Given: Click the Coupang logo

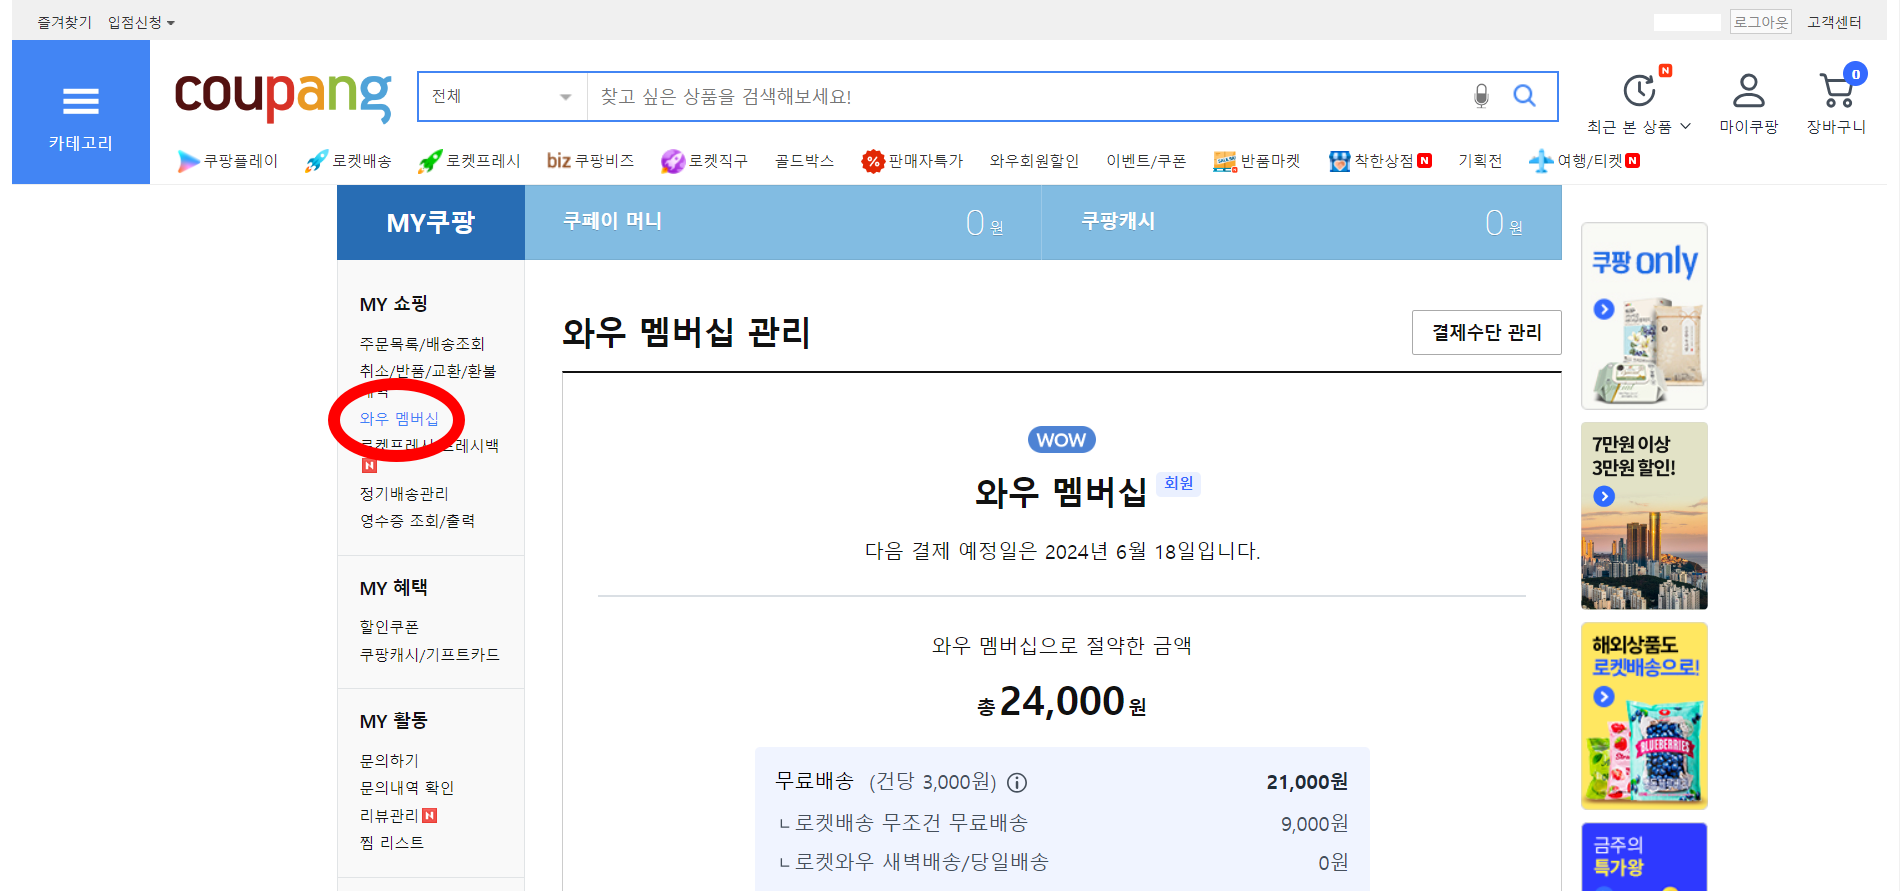Looking at the screenshot, I should click(x=283, y=96).
